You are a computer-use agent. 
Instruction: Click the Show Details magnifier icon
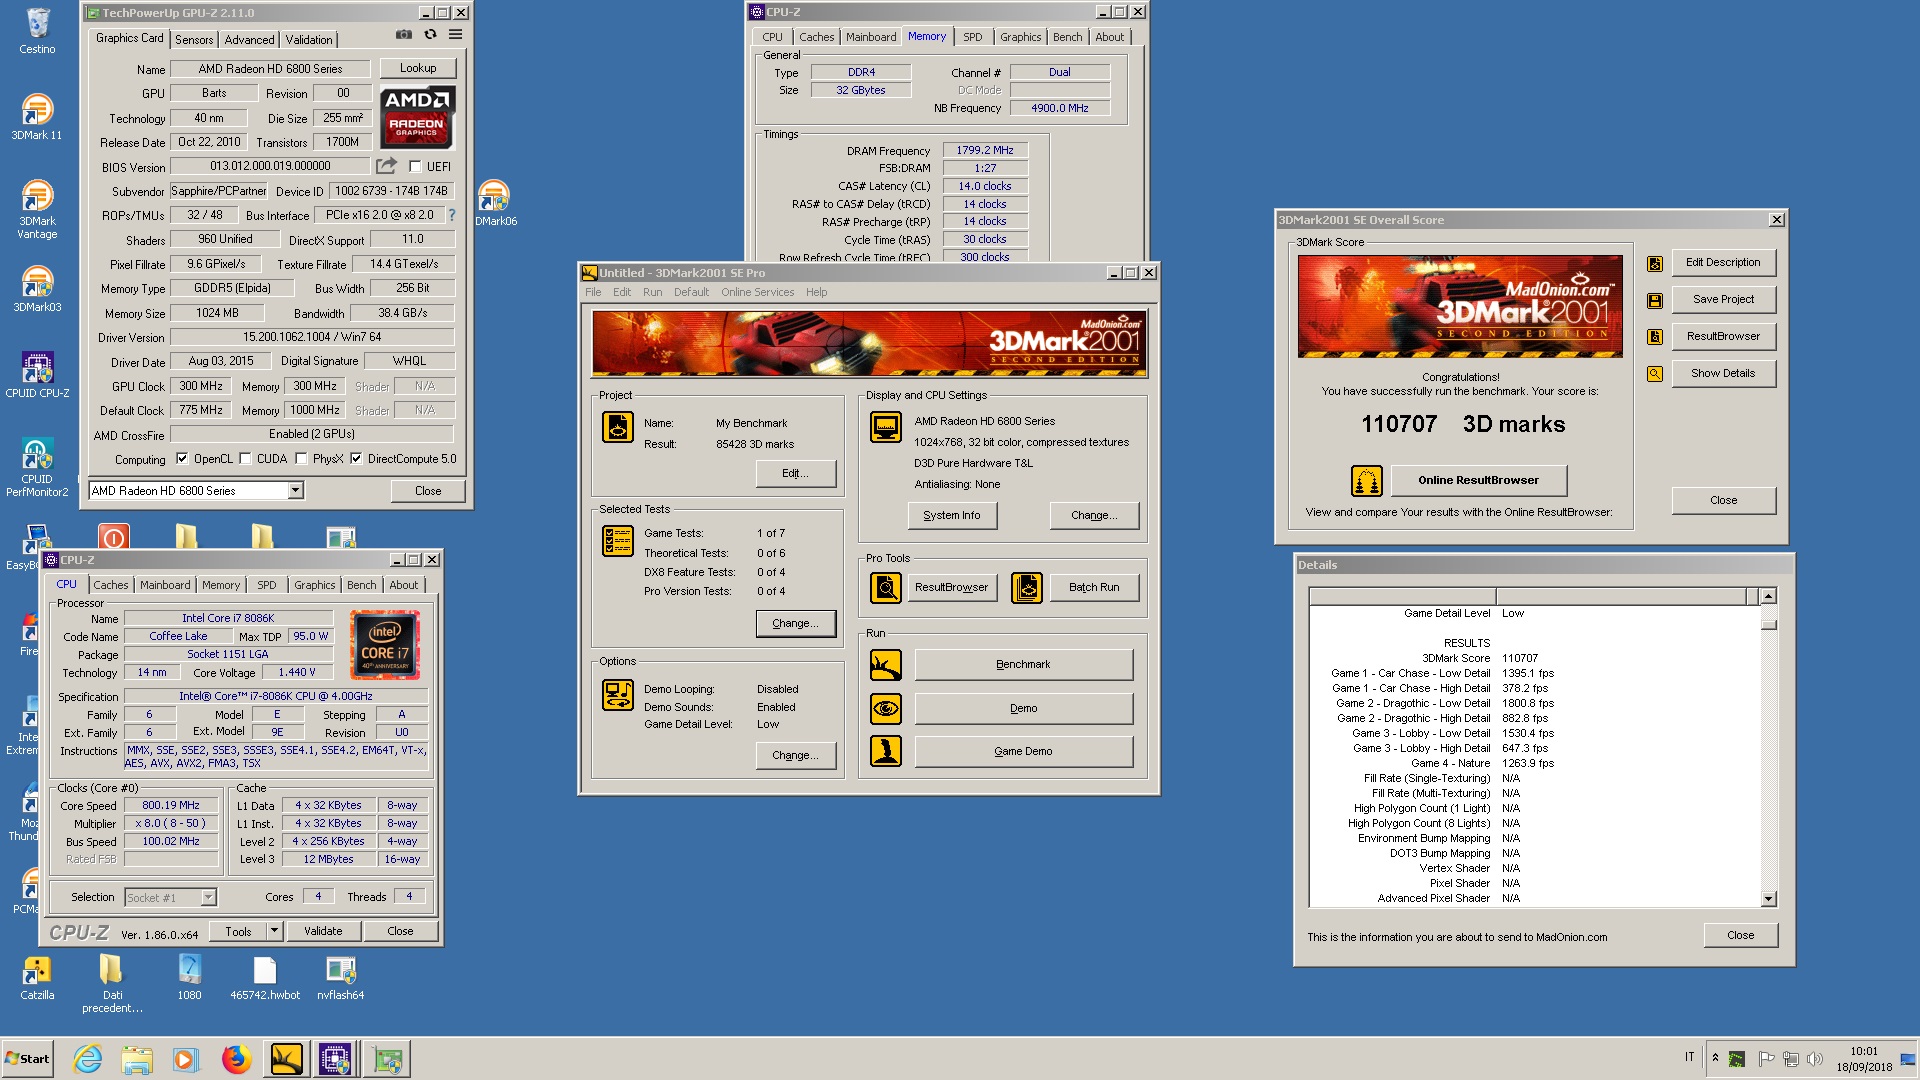(1655, 374)
